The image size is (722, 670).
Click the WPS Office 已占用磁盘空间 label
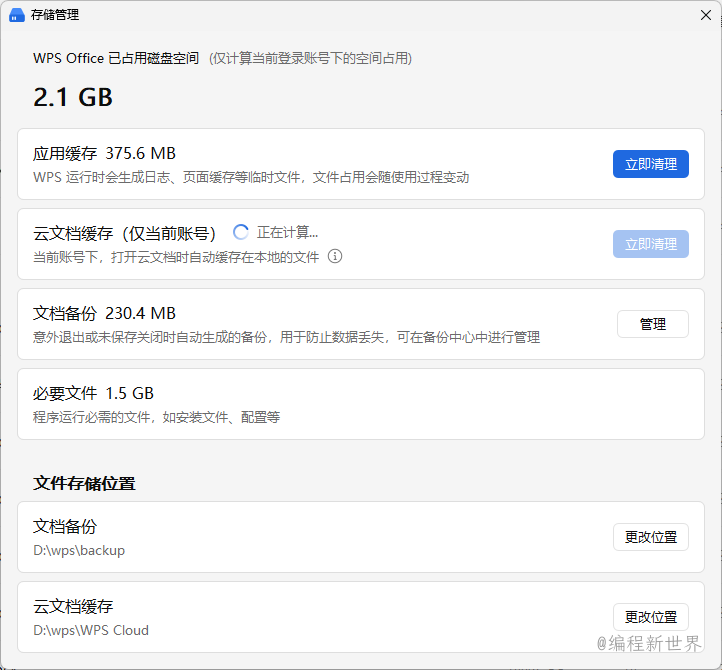(x=116, y=58)
